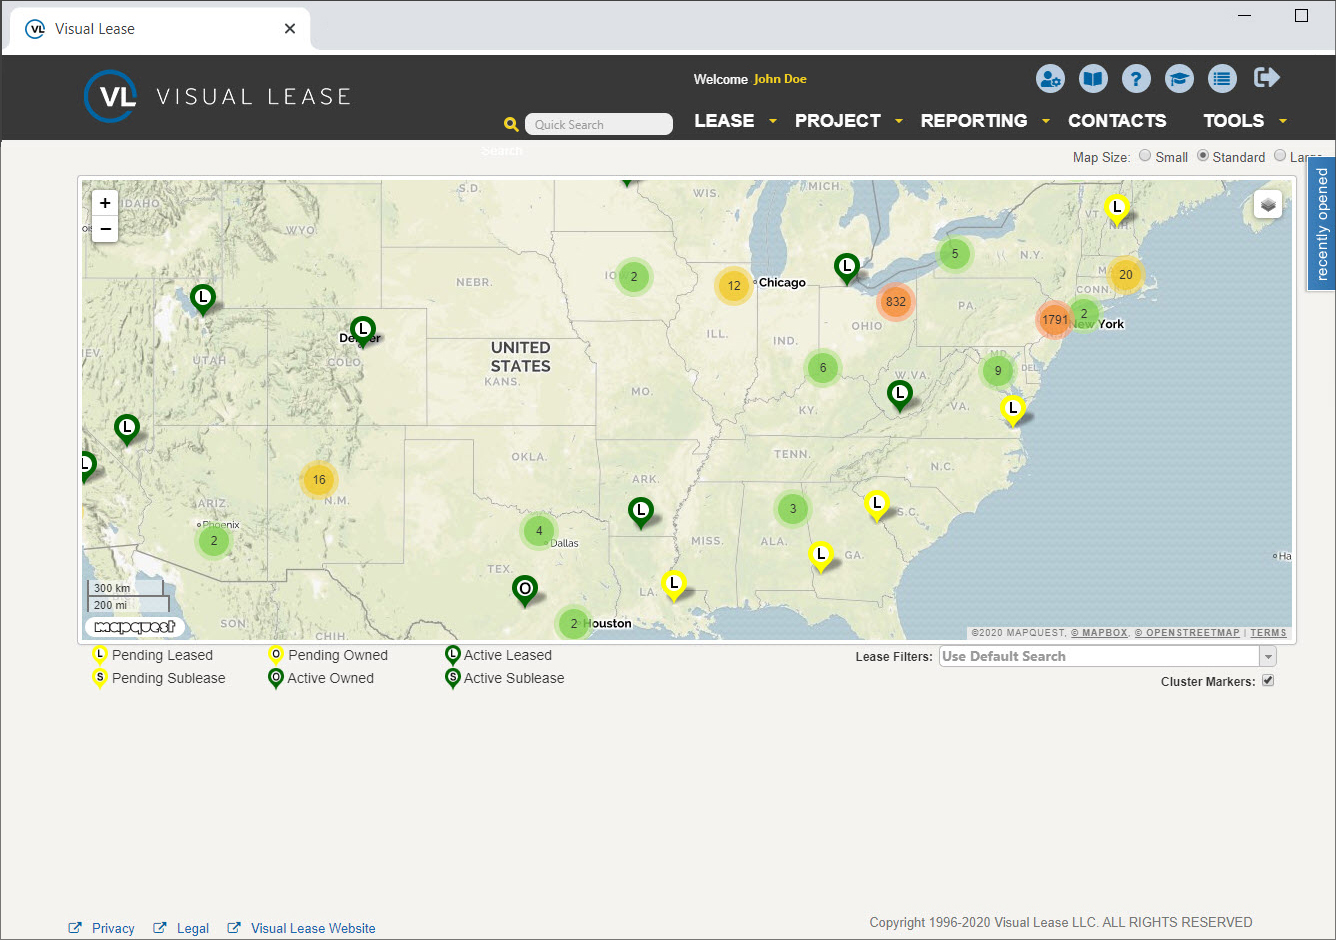Select Active Leased marker in West Virginia
Viewport: 1336px width, 940px height.
pyautogui.click(x=900, y=396)
